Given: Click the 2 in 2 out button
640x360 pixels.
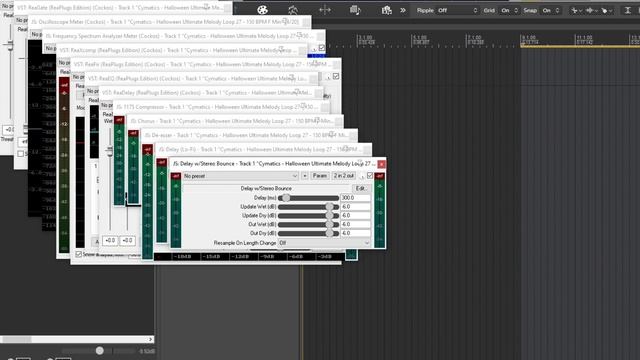Looking at the screenshot, I should click(x=344, y=176).
